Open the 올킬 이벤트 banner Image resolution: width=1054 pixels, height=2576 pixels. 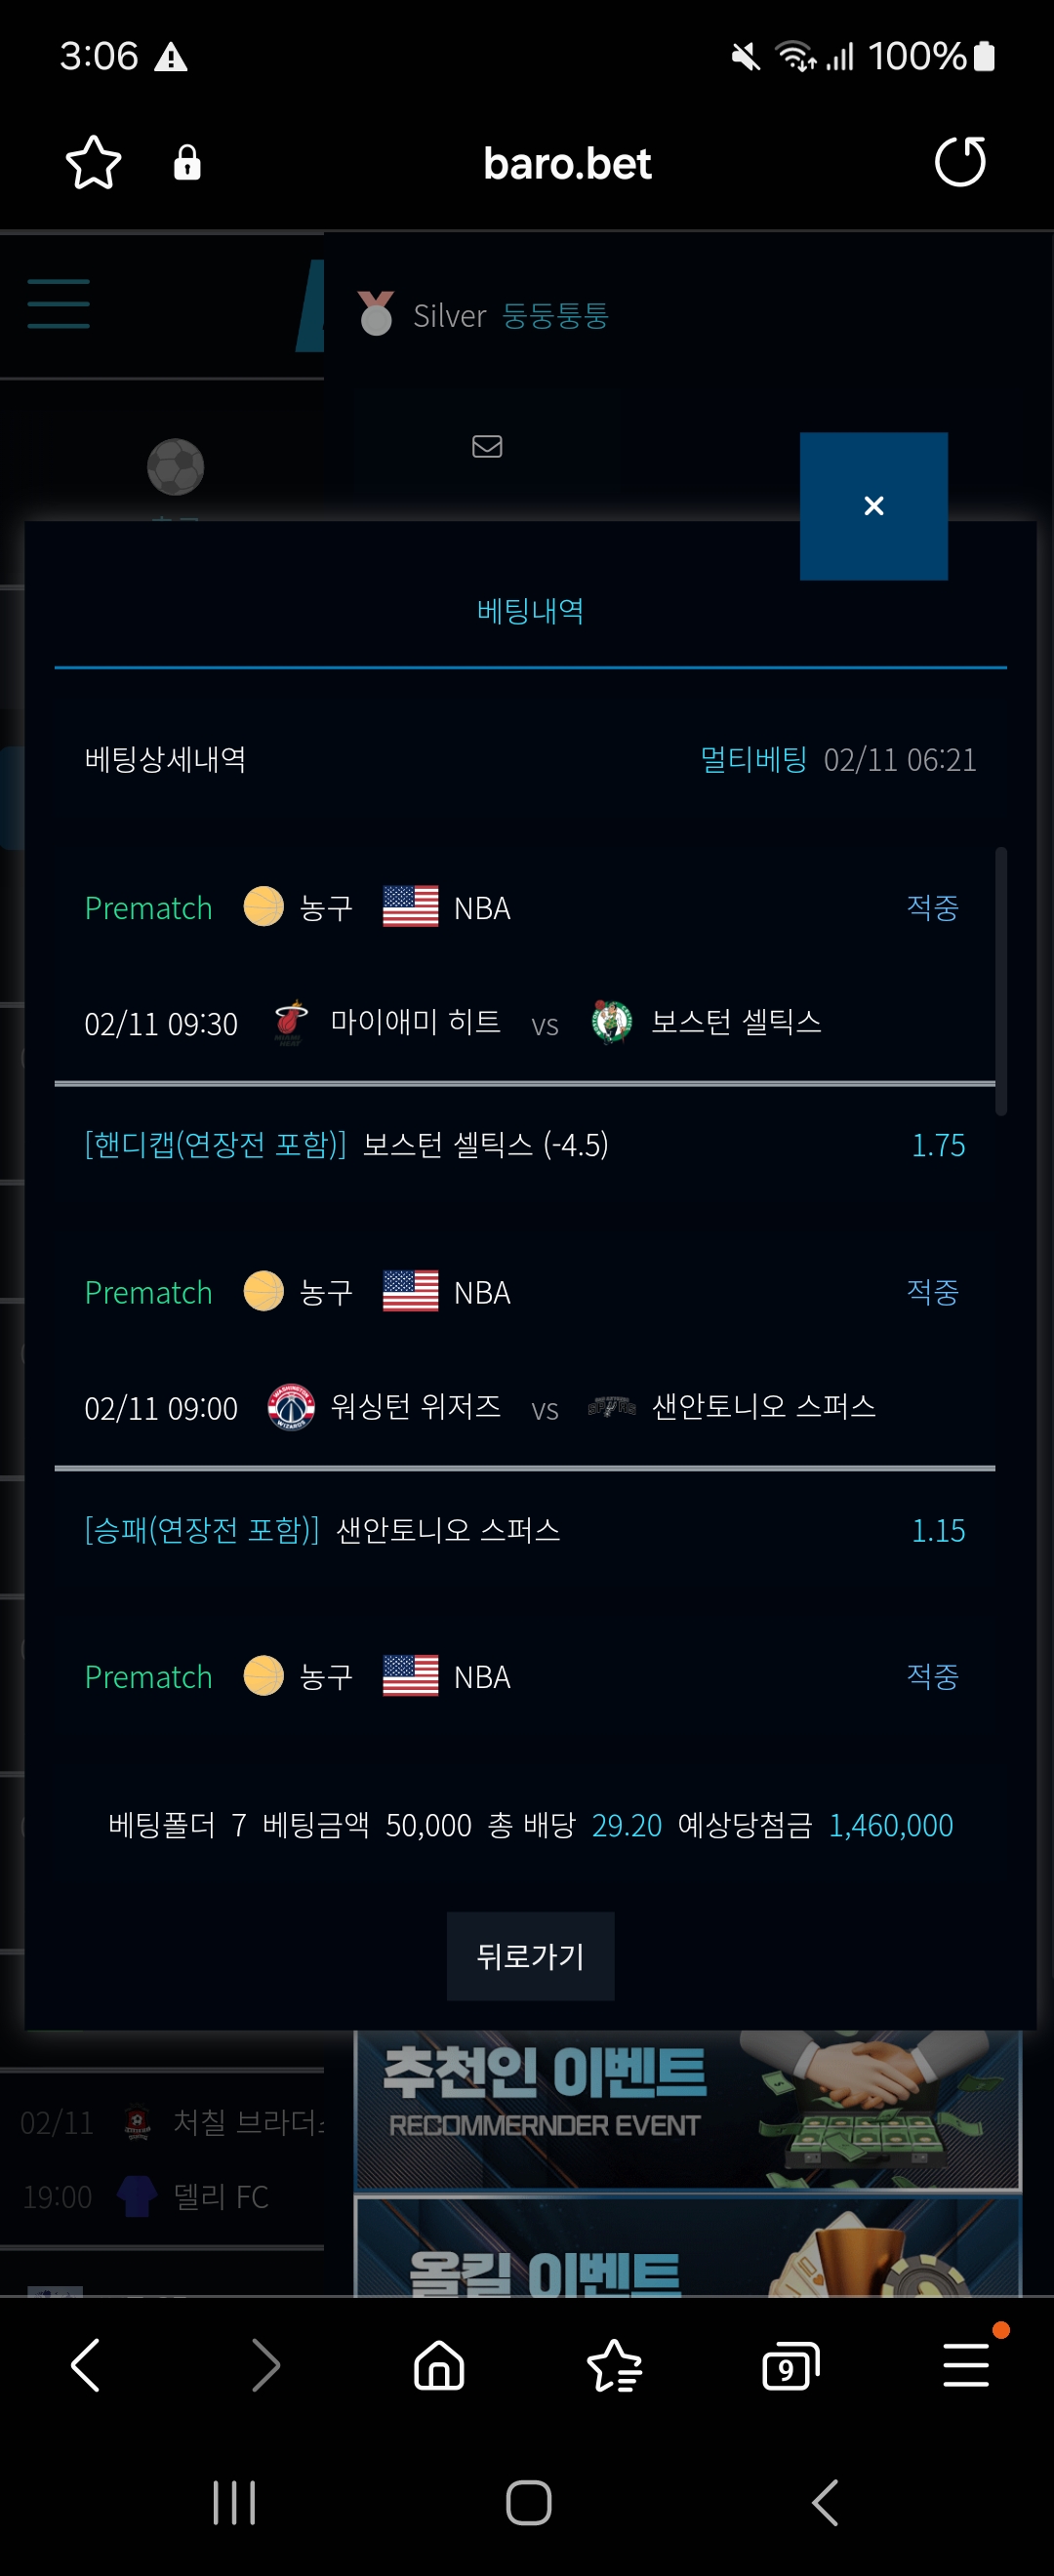688,2246
